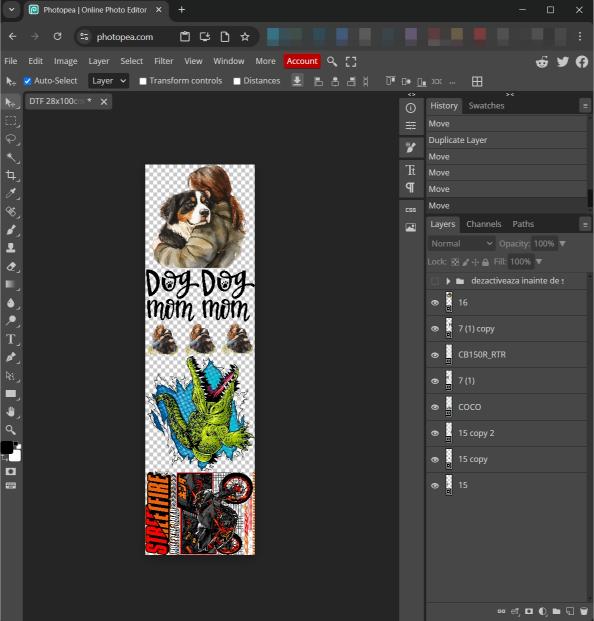Select the Gradient tool
The width and height of the screenshot is (594, 621).
pos(11,284)
